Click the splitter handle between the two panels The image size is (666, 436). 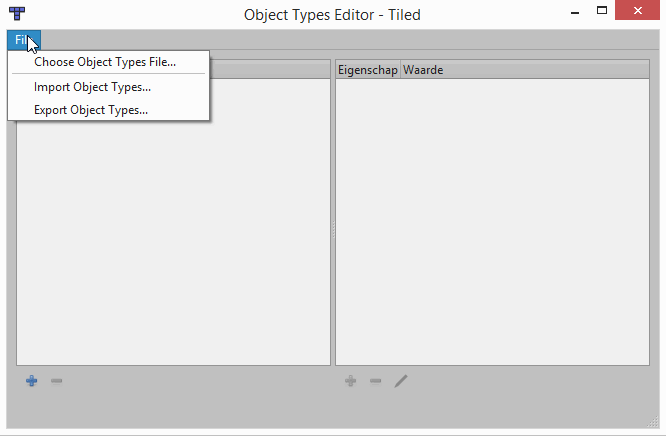[333, 229]
